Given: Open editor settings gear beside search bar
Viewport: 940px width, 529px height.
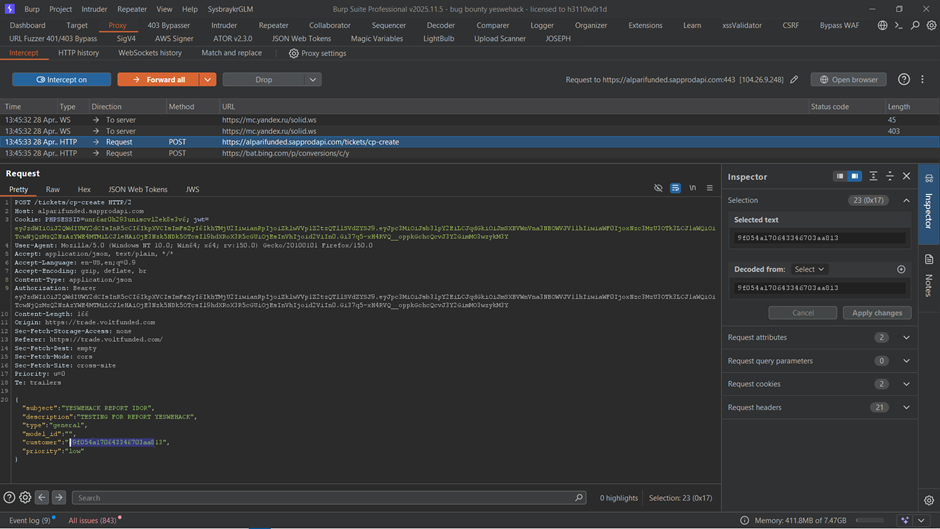Looking at the screenshot, I should pyautogui.click(x=25, y=497).
